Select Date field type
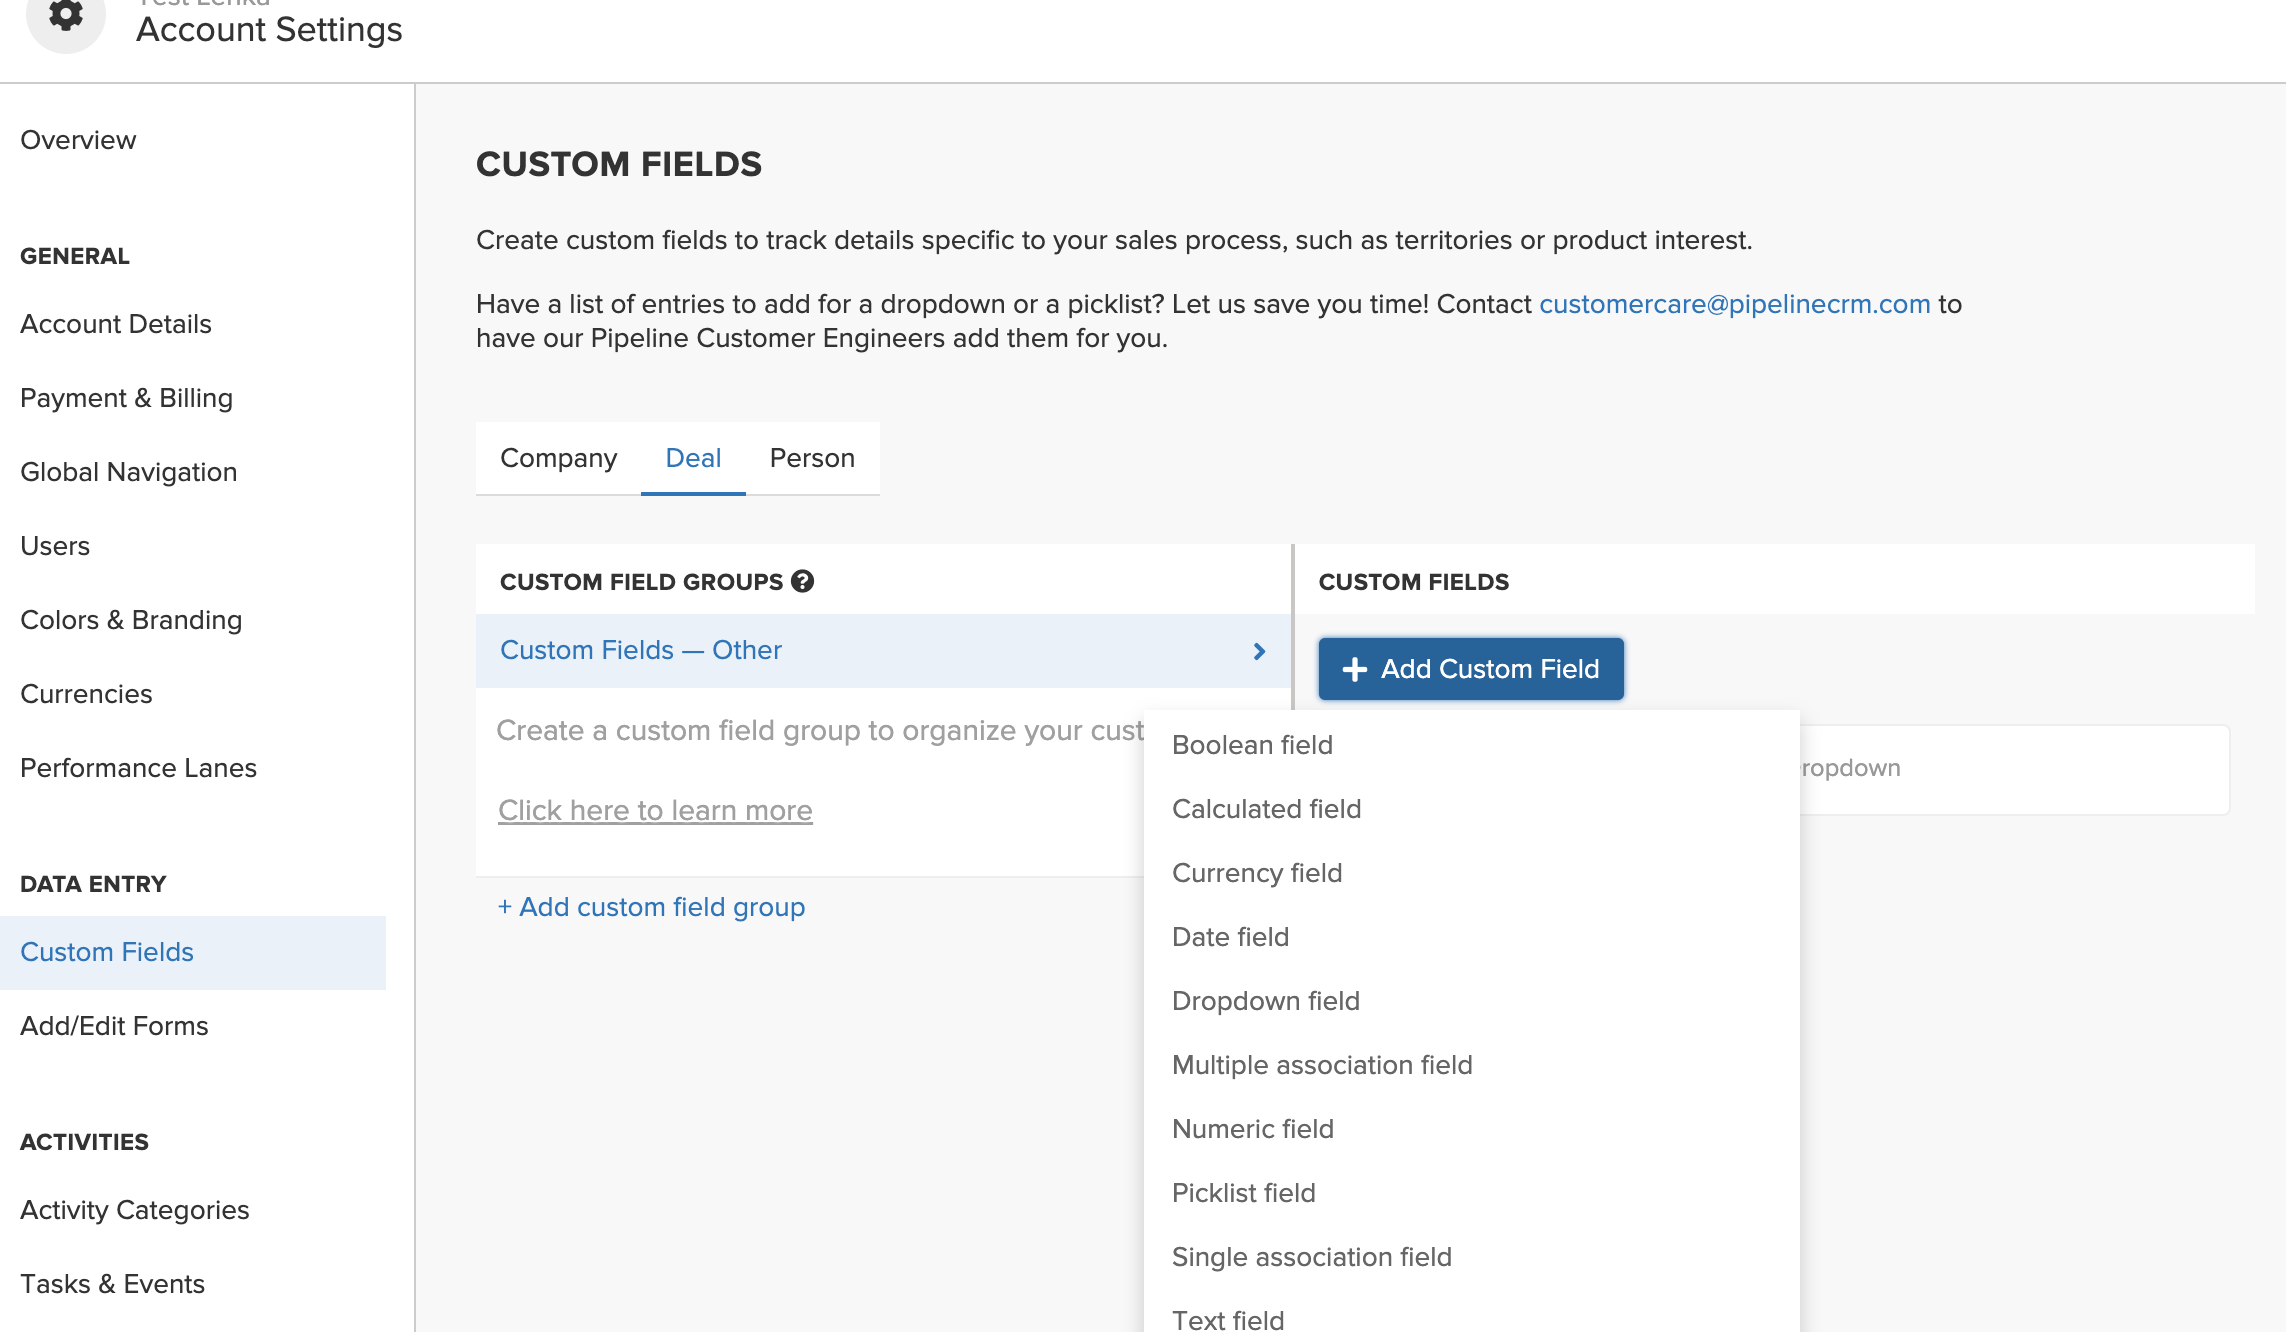 tap(1230, 936)
